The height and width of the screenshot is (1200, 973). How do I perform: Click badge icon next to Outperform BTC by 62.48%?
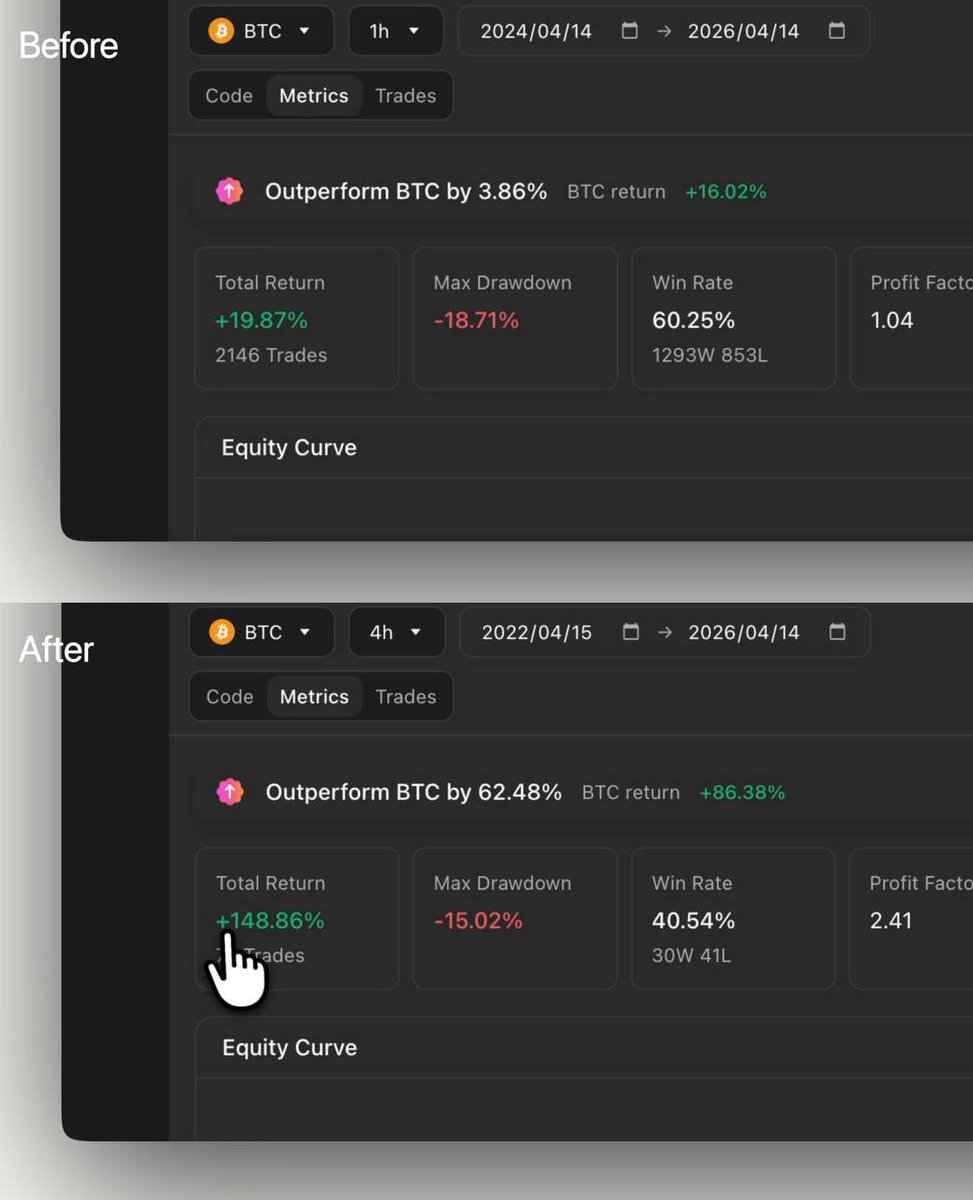click(230, 792)
